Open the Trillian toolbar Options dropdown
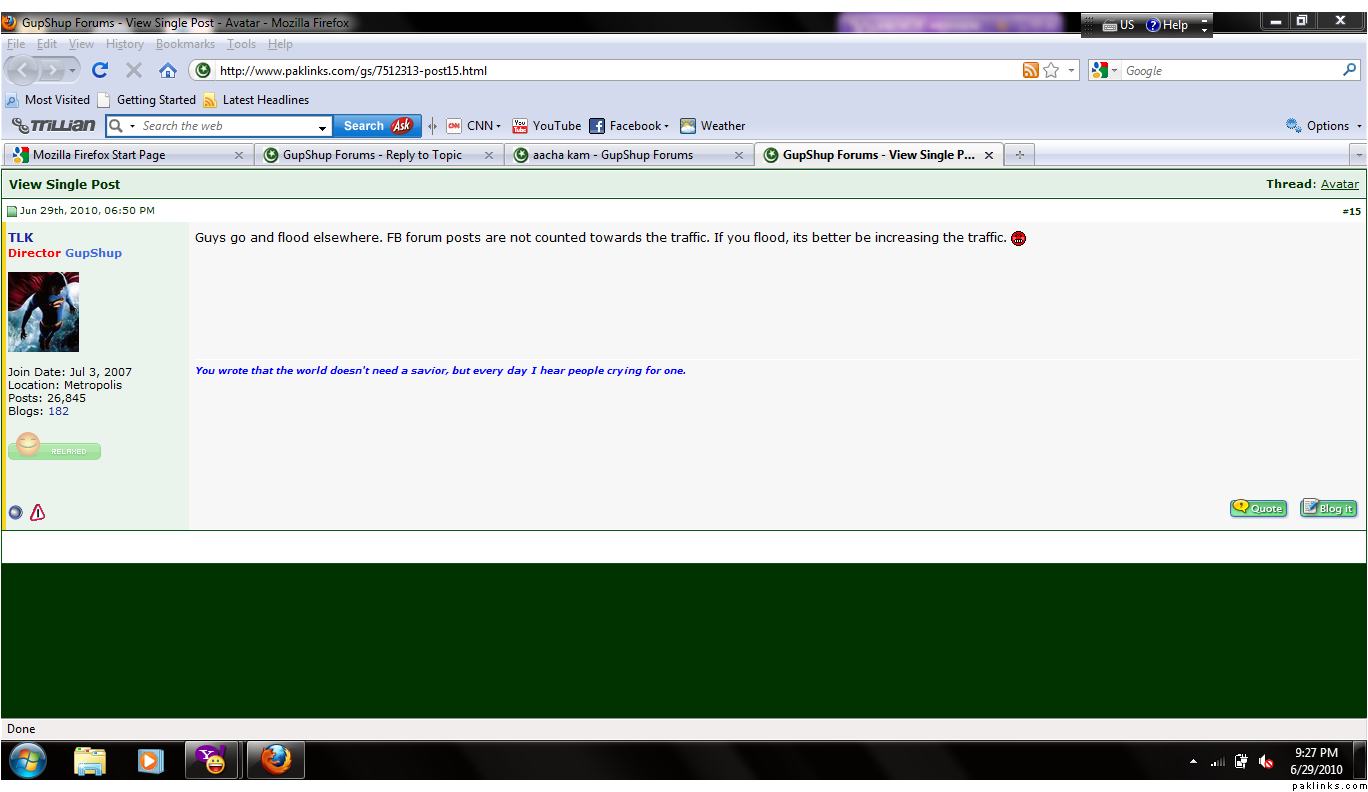This screenshot has height=792, width=1368. pyautogui.click(x=1325, y=126)
